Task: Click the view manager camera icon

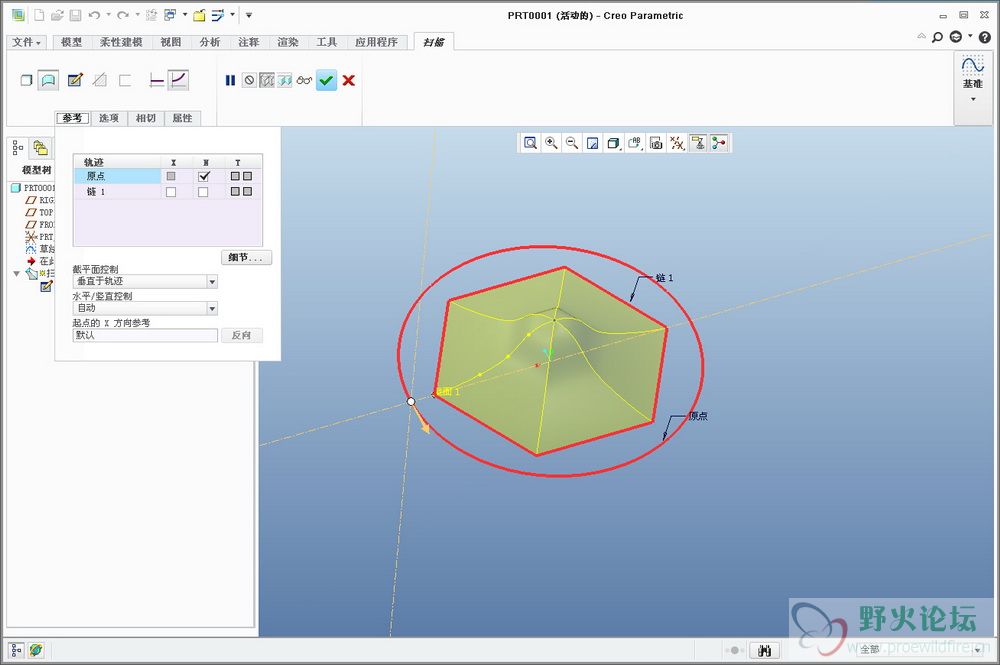Action: pos(656,143)
